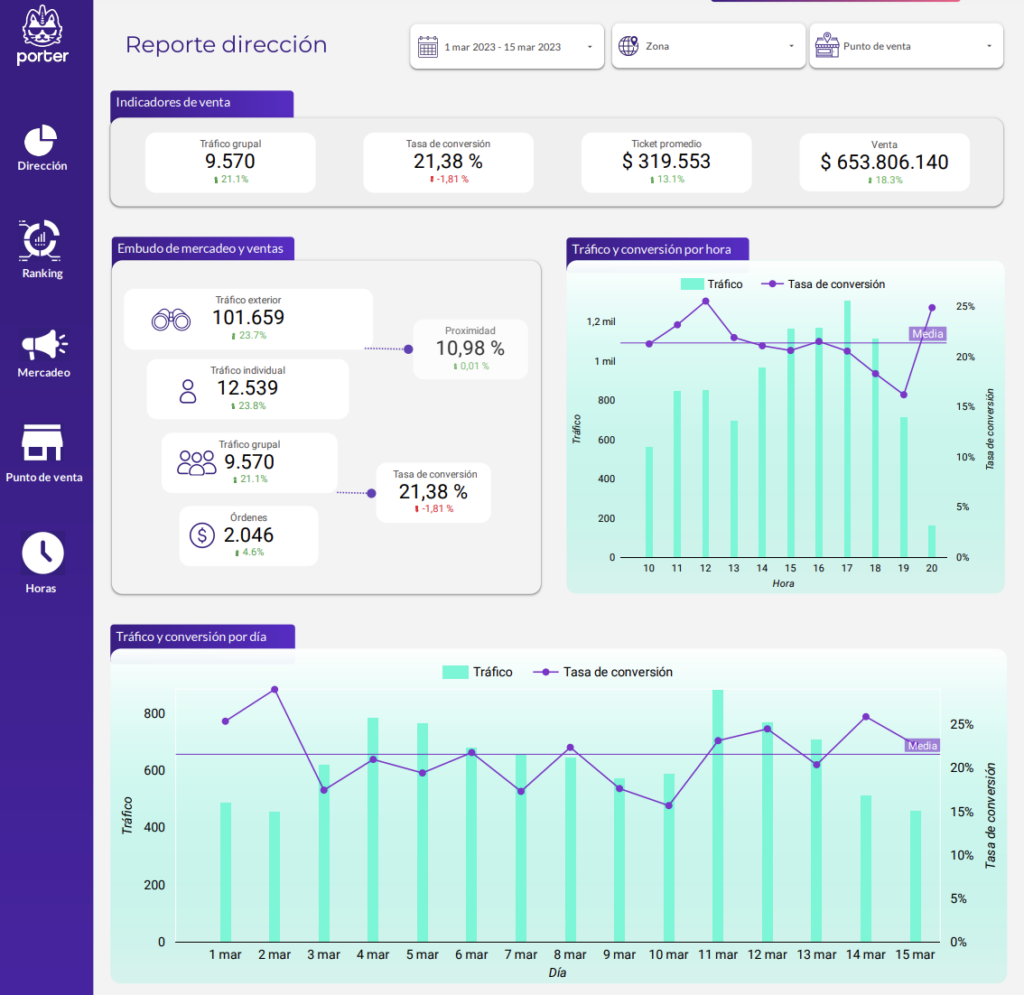Click the globe icon next to Zona
Image resolution: width=1024 pixels, height=995 pixels.
[630, 45]
